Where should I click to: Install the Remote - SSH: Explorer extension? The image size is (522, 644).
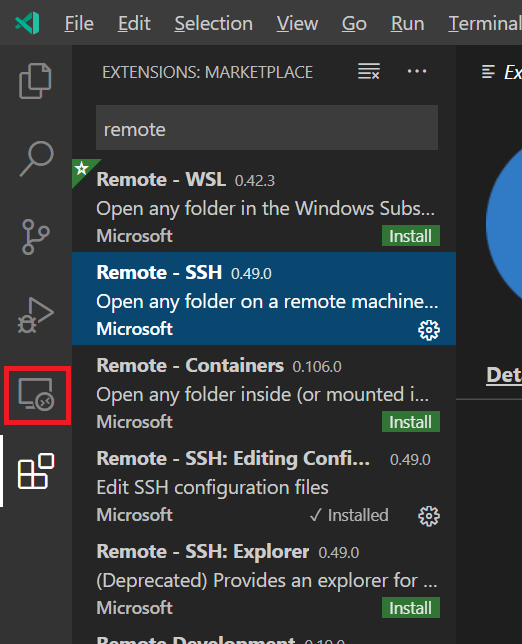click(x=411, y=608)
